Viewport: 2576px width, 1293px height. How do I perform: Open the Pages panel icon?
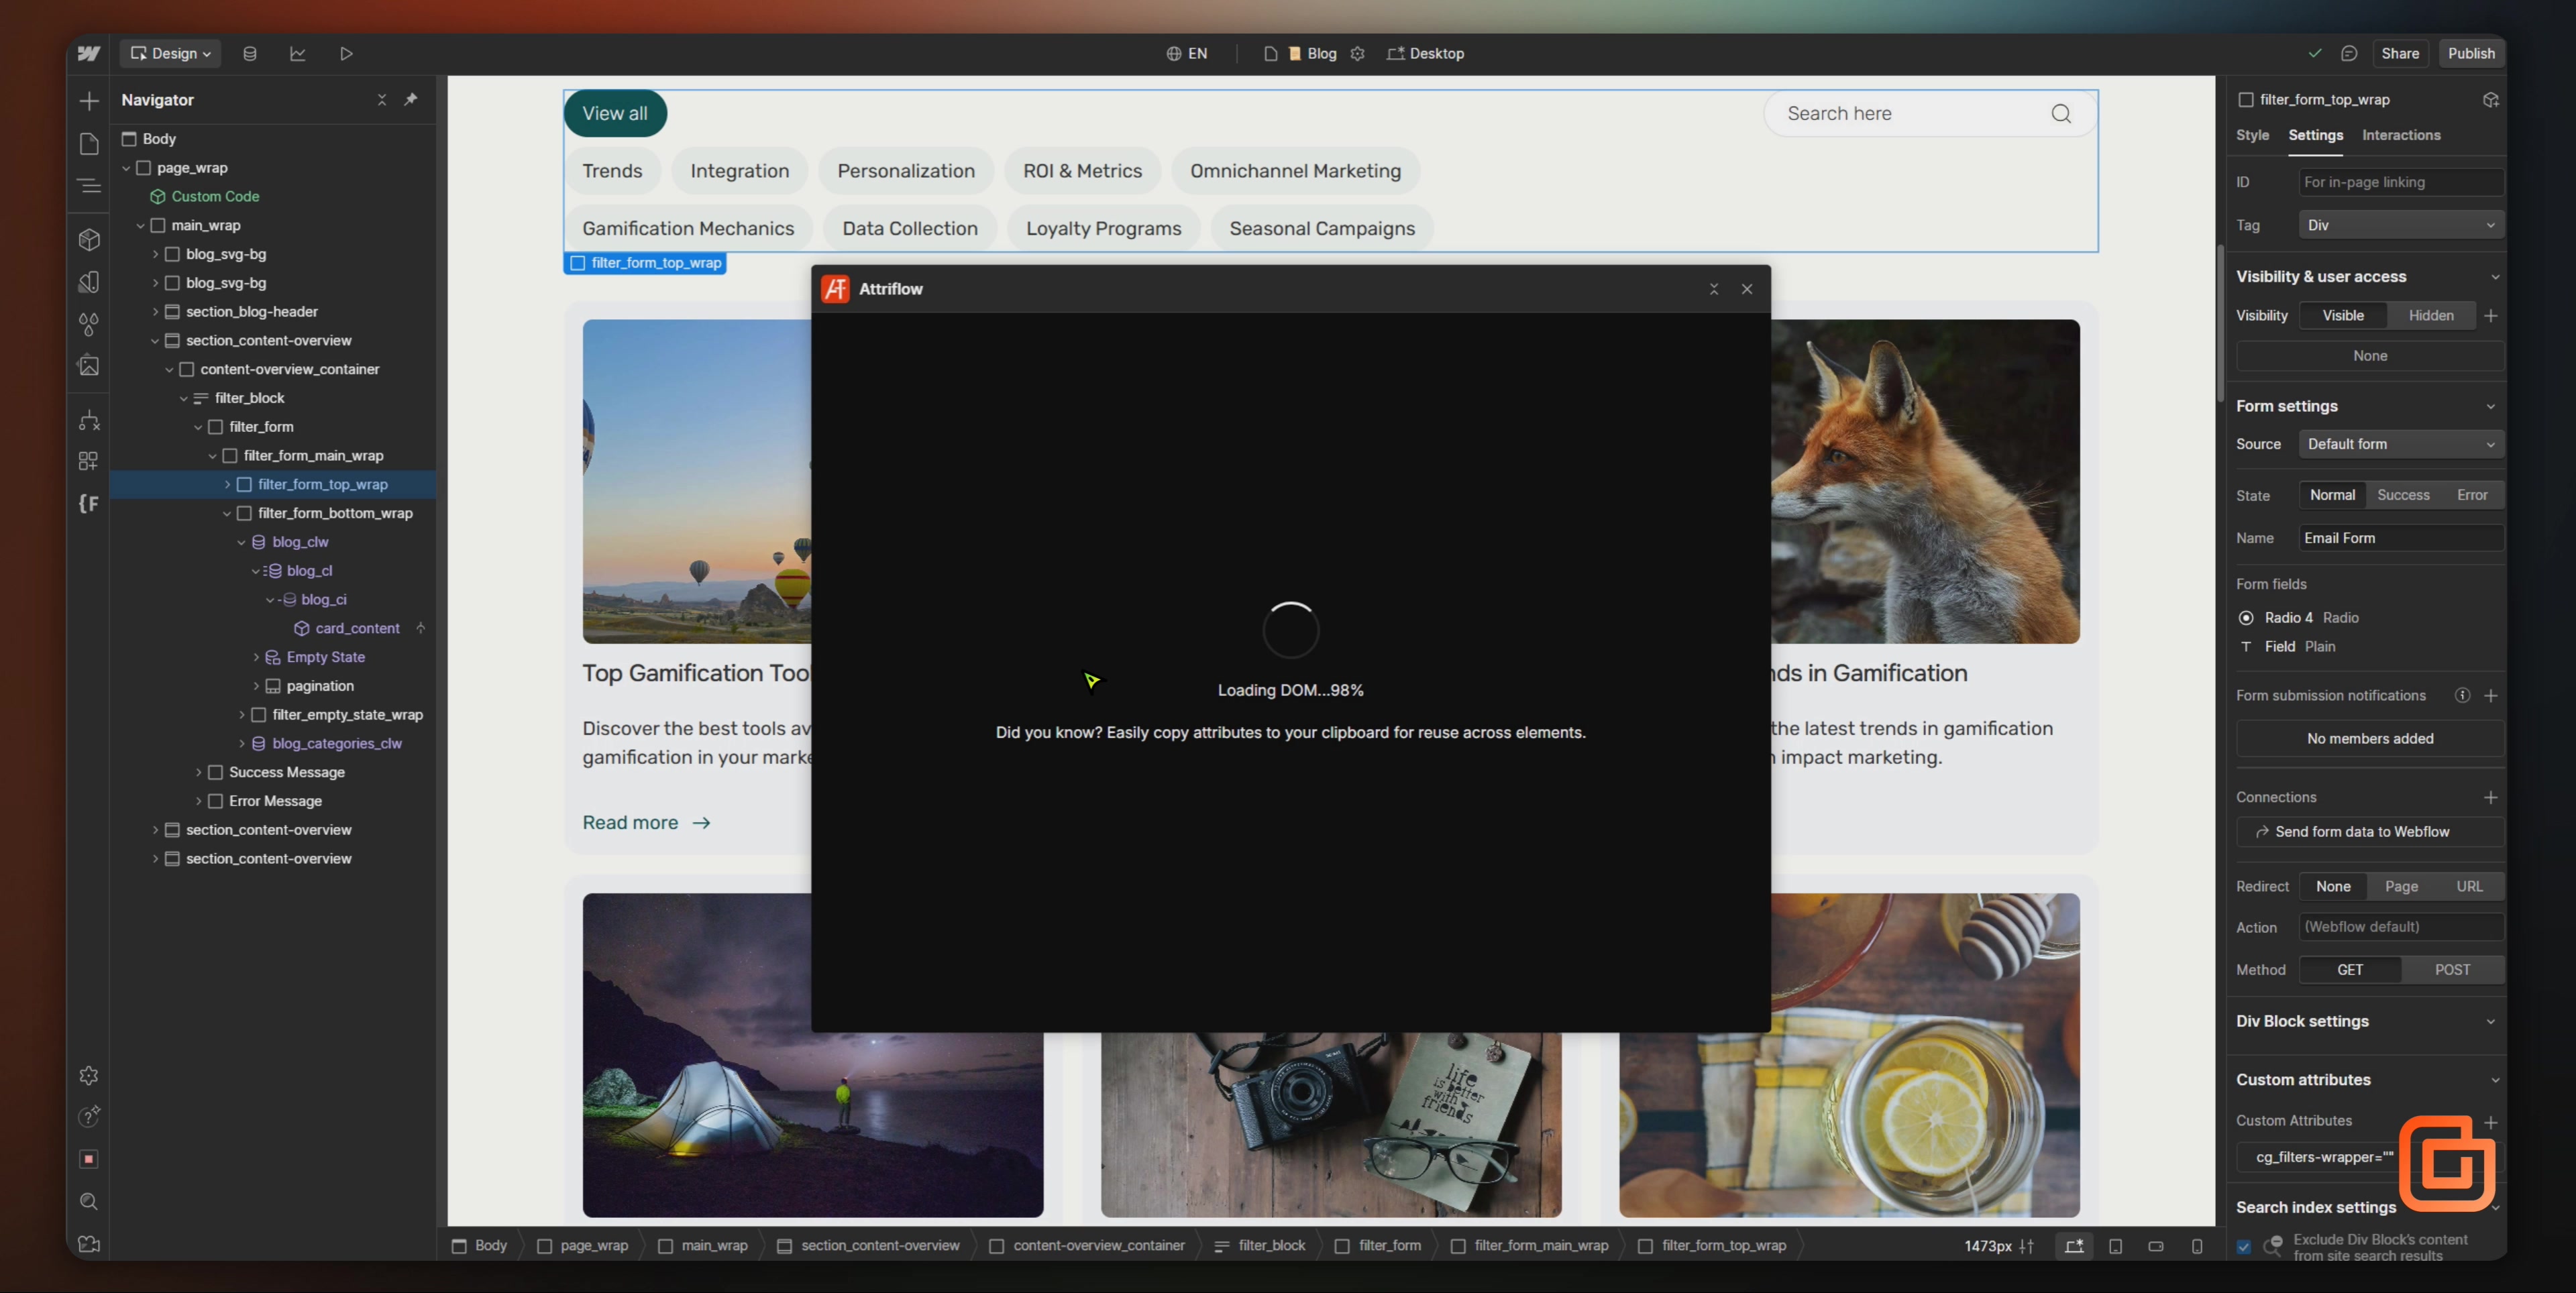(89, 144)
